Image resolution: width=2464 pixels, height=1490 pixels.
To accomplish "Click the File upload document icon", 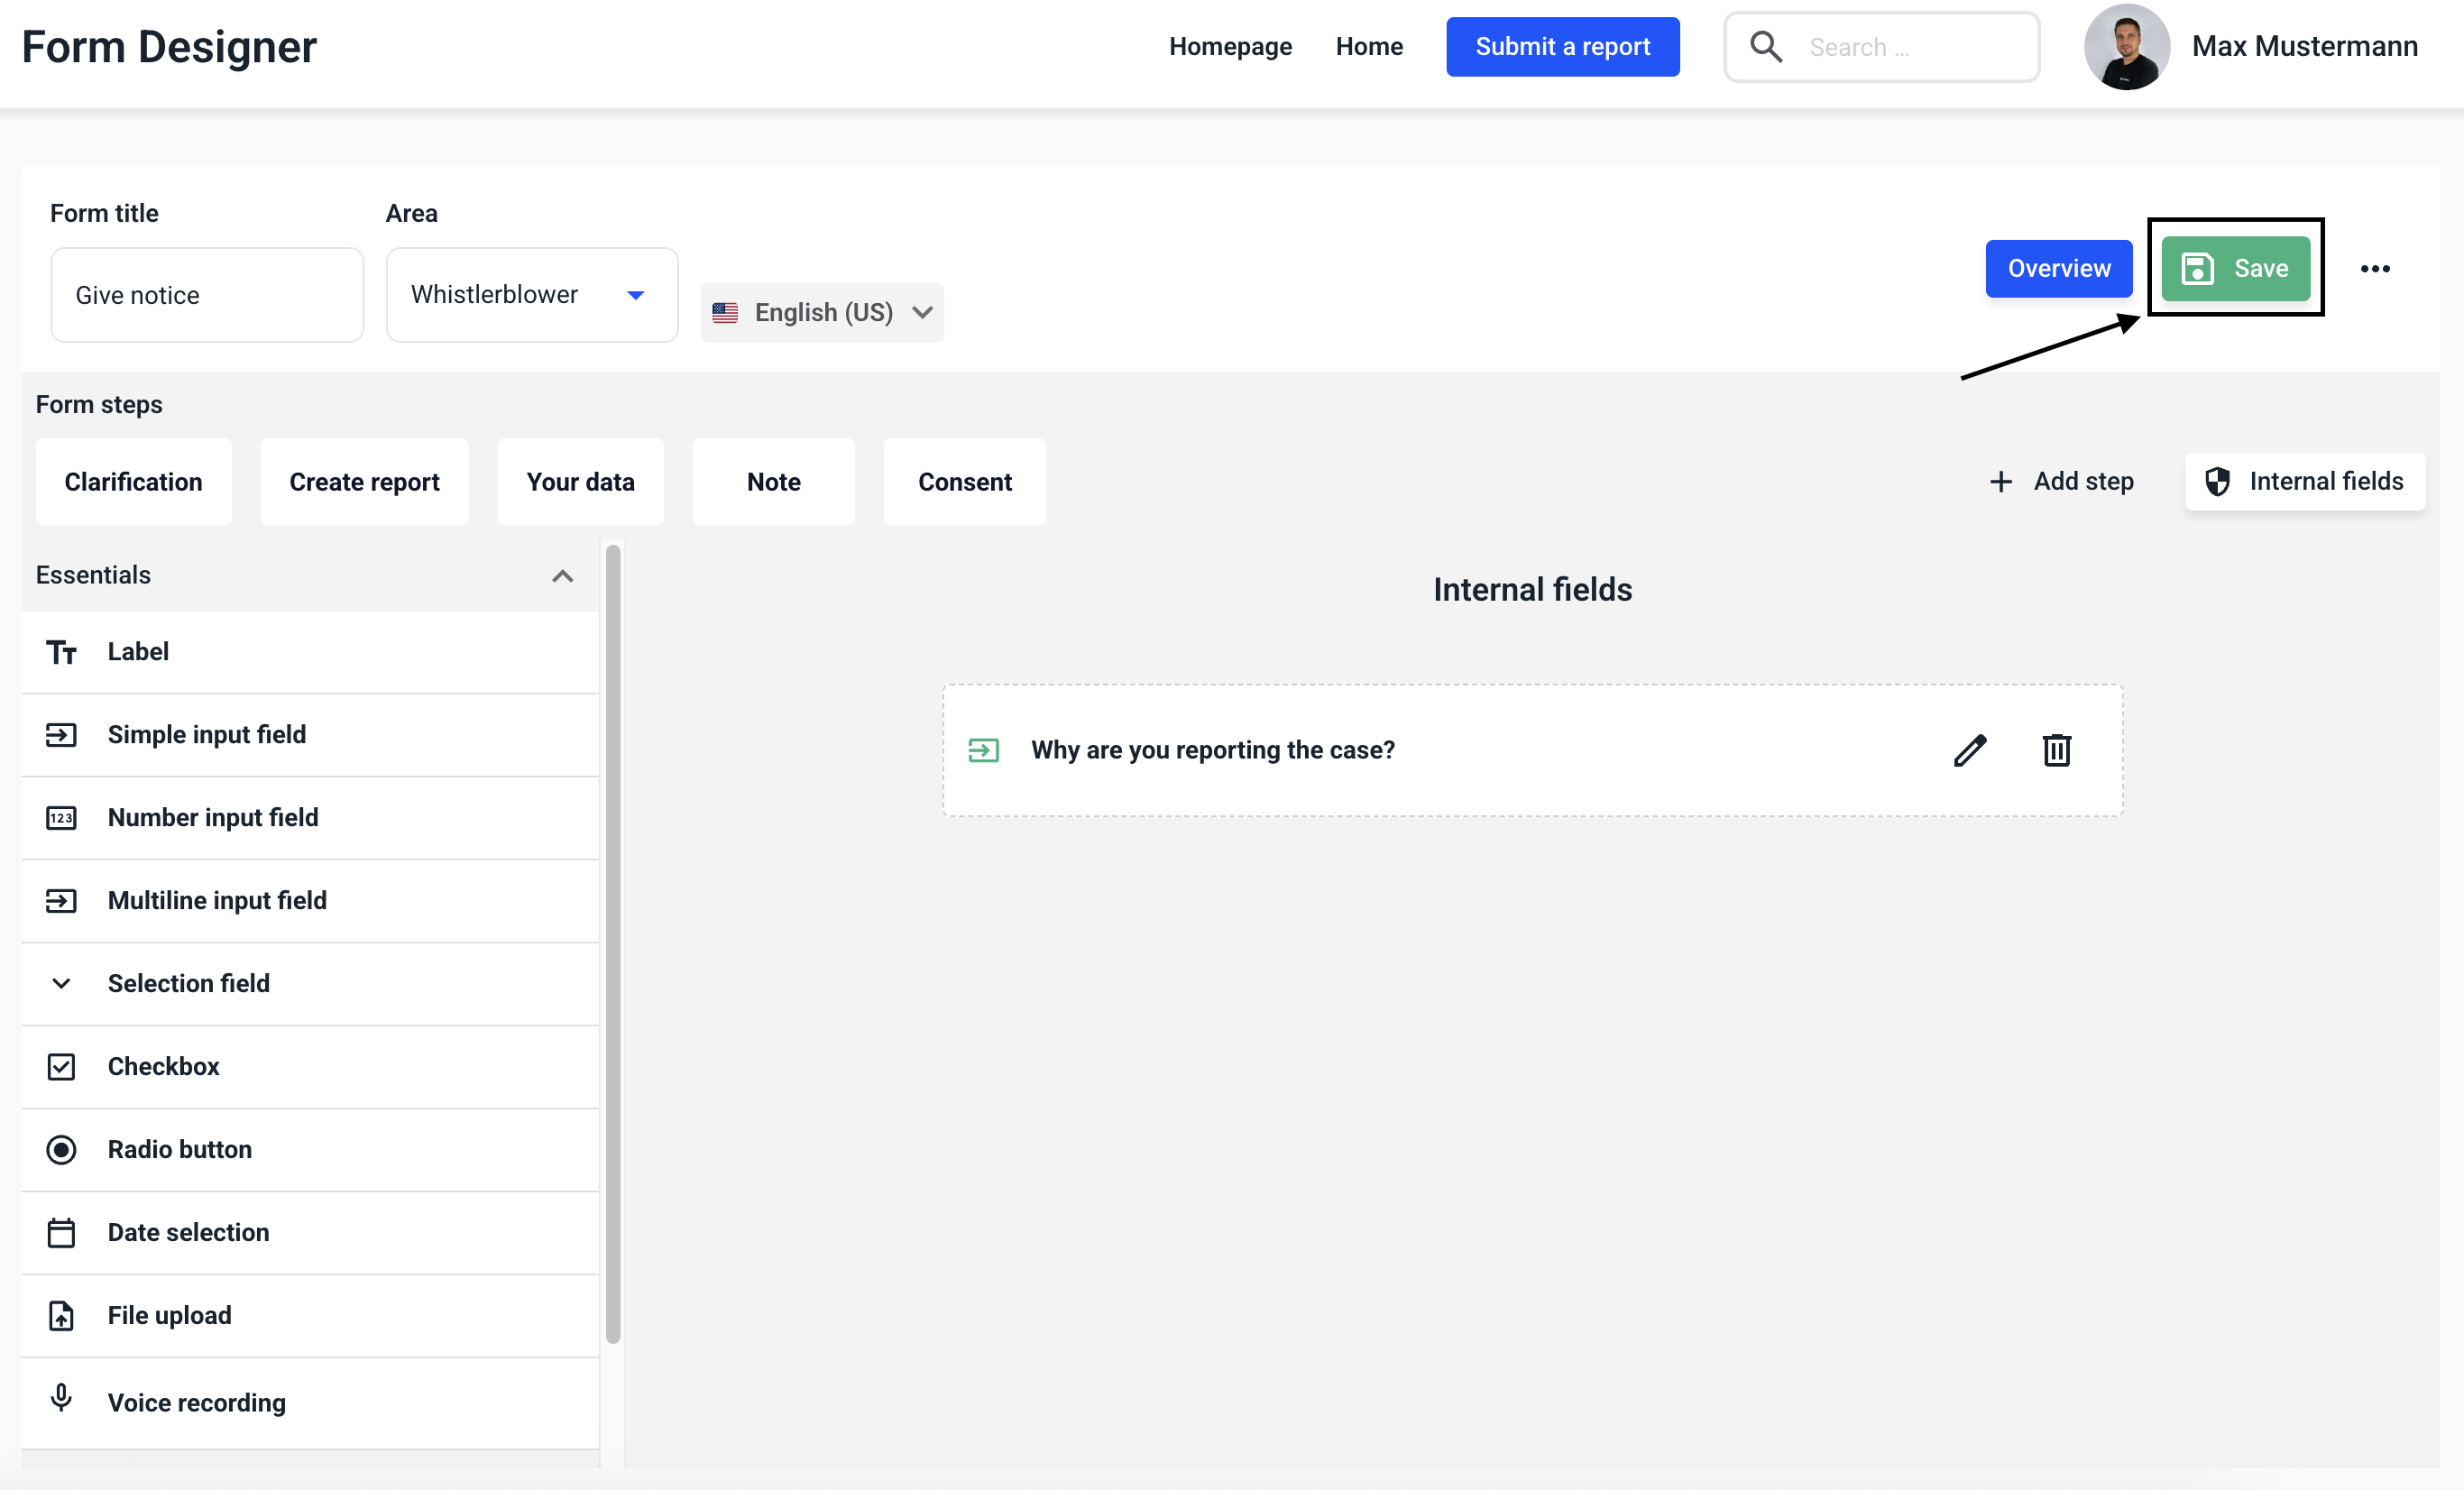I will tap(61, 1315).
